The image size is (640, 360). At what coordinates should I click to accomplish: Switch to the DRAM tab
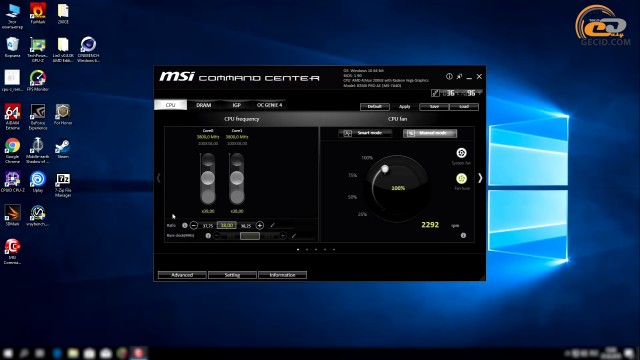203,105
